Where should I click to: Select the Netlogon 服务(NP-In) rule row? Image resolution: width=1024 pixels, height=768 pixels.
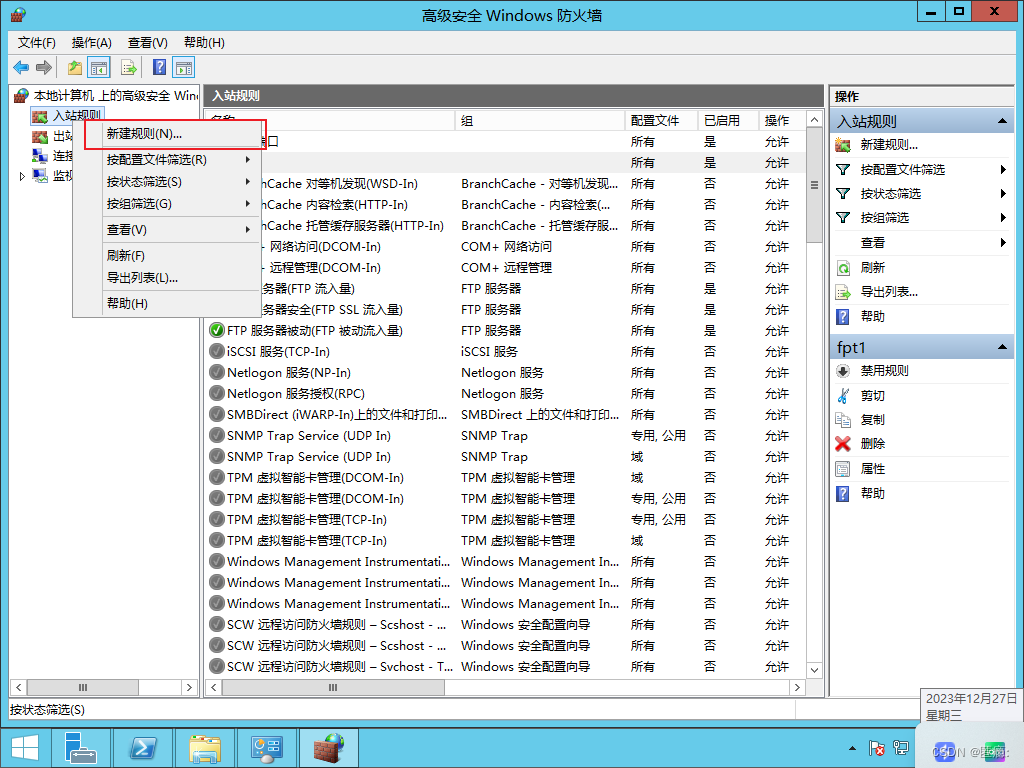click(x=506, y=373)
